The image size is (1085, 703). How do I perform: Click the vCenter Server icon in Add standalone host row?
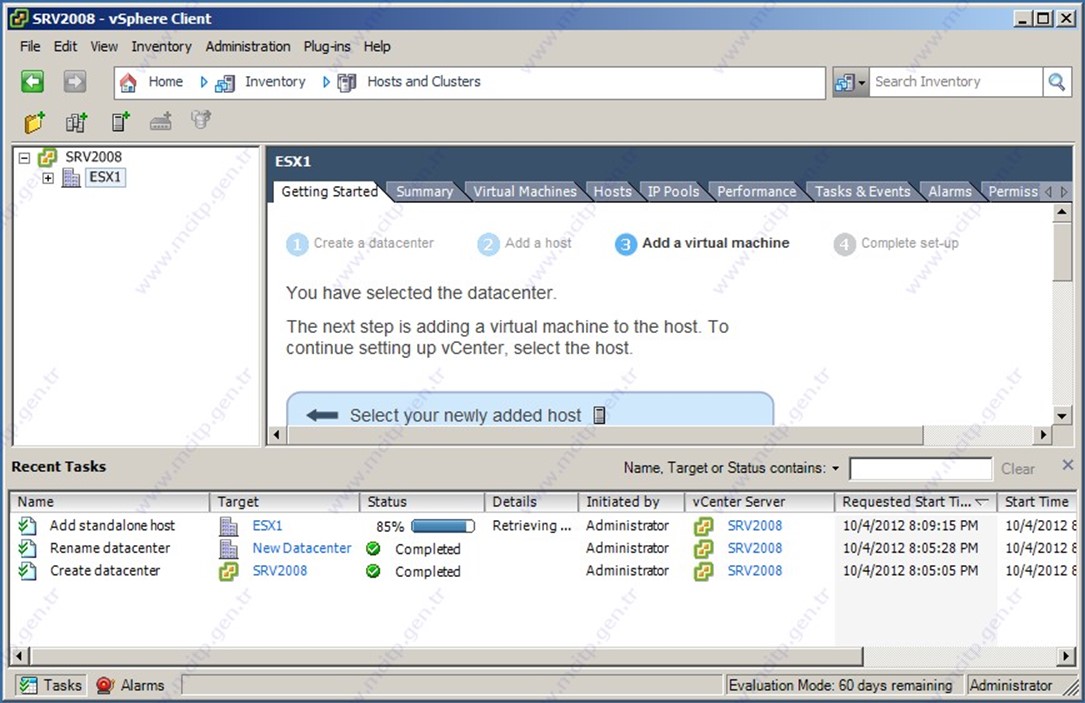coord(704,527)
